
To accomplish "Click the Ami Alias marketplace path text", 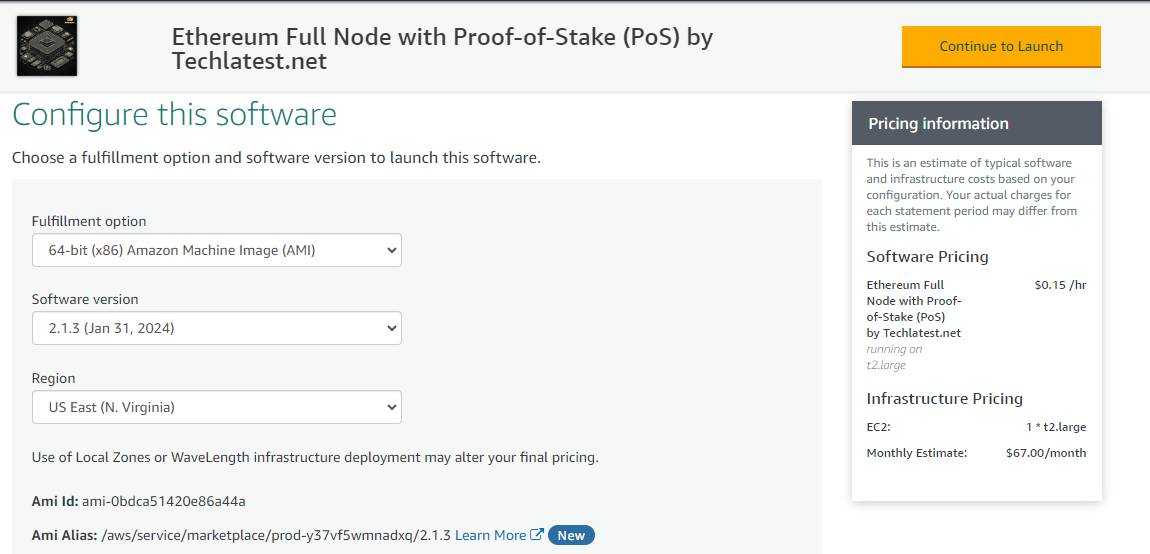I will 276,535.
